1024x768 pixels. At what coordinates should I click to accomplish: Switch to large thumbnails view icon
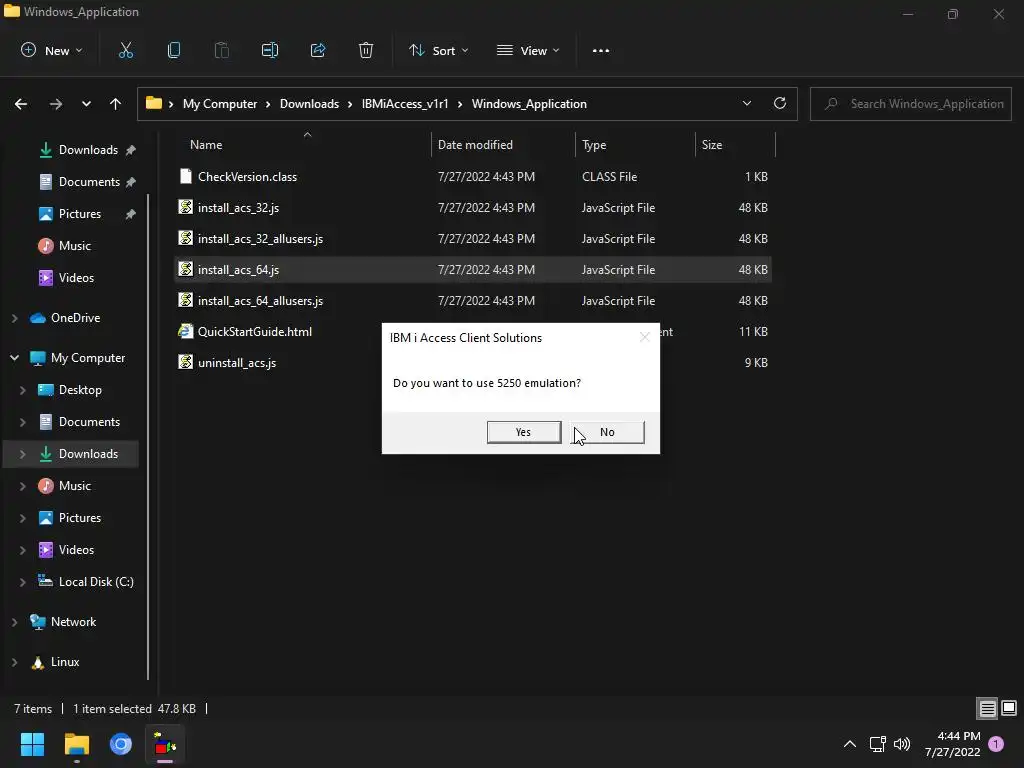click(1009, 708)
